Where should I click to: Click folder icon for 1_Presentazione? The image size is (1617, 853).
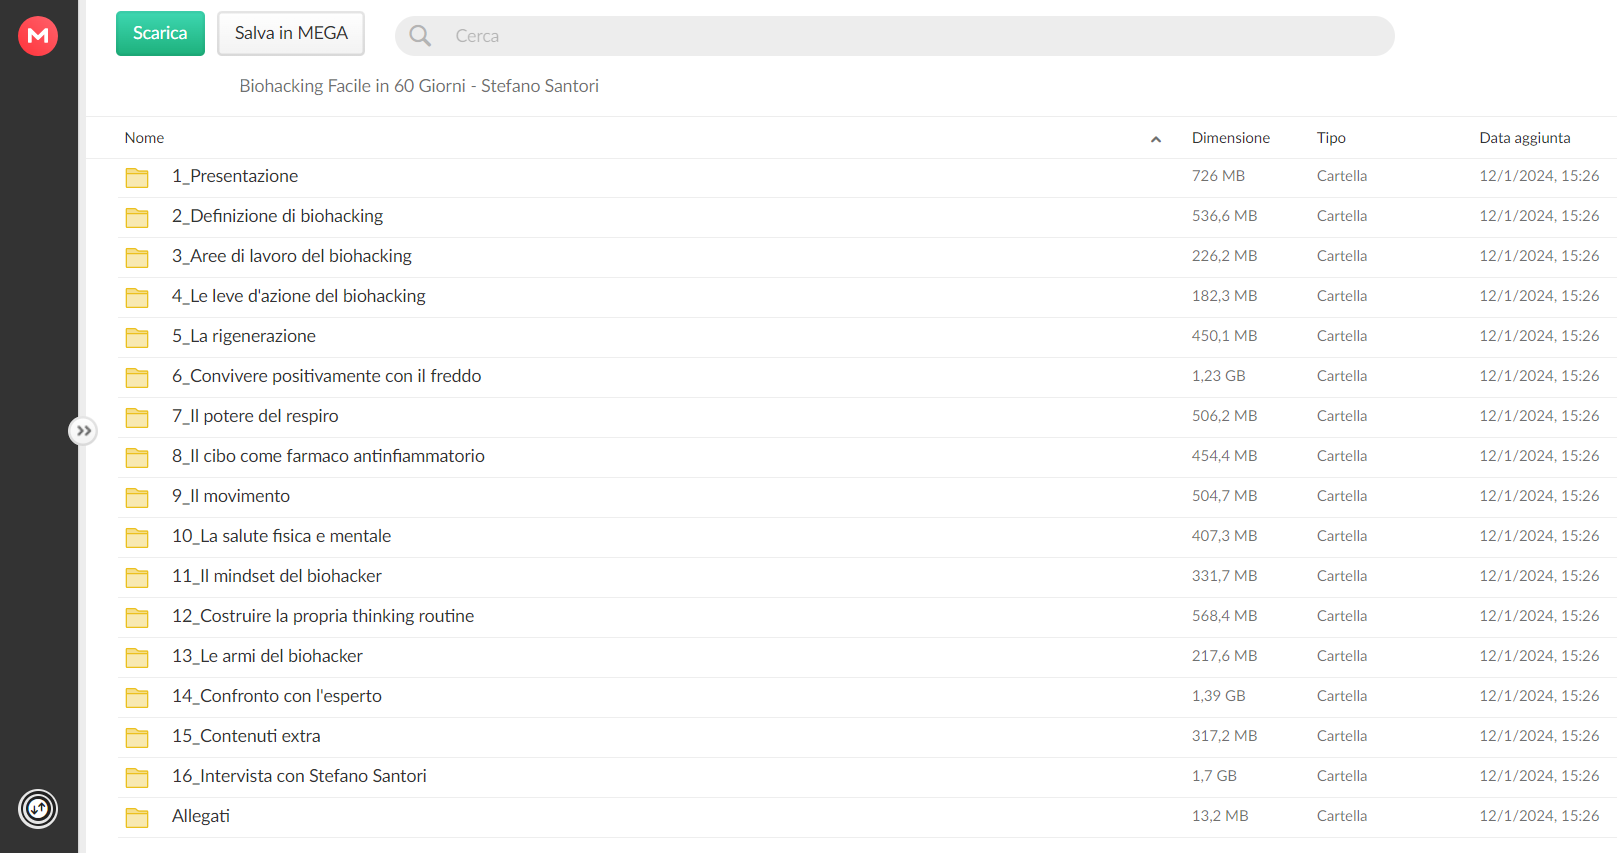point(137,178)
